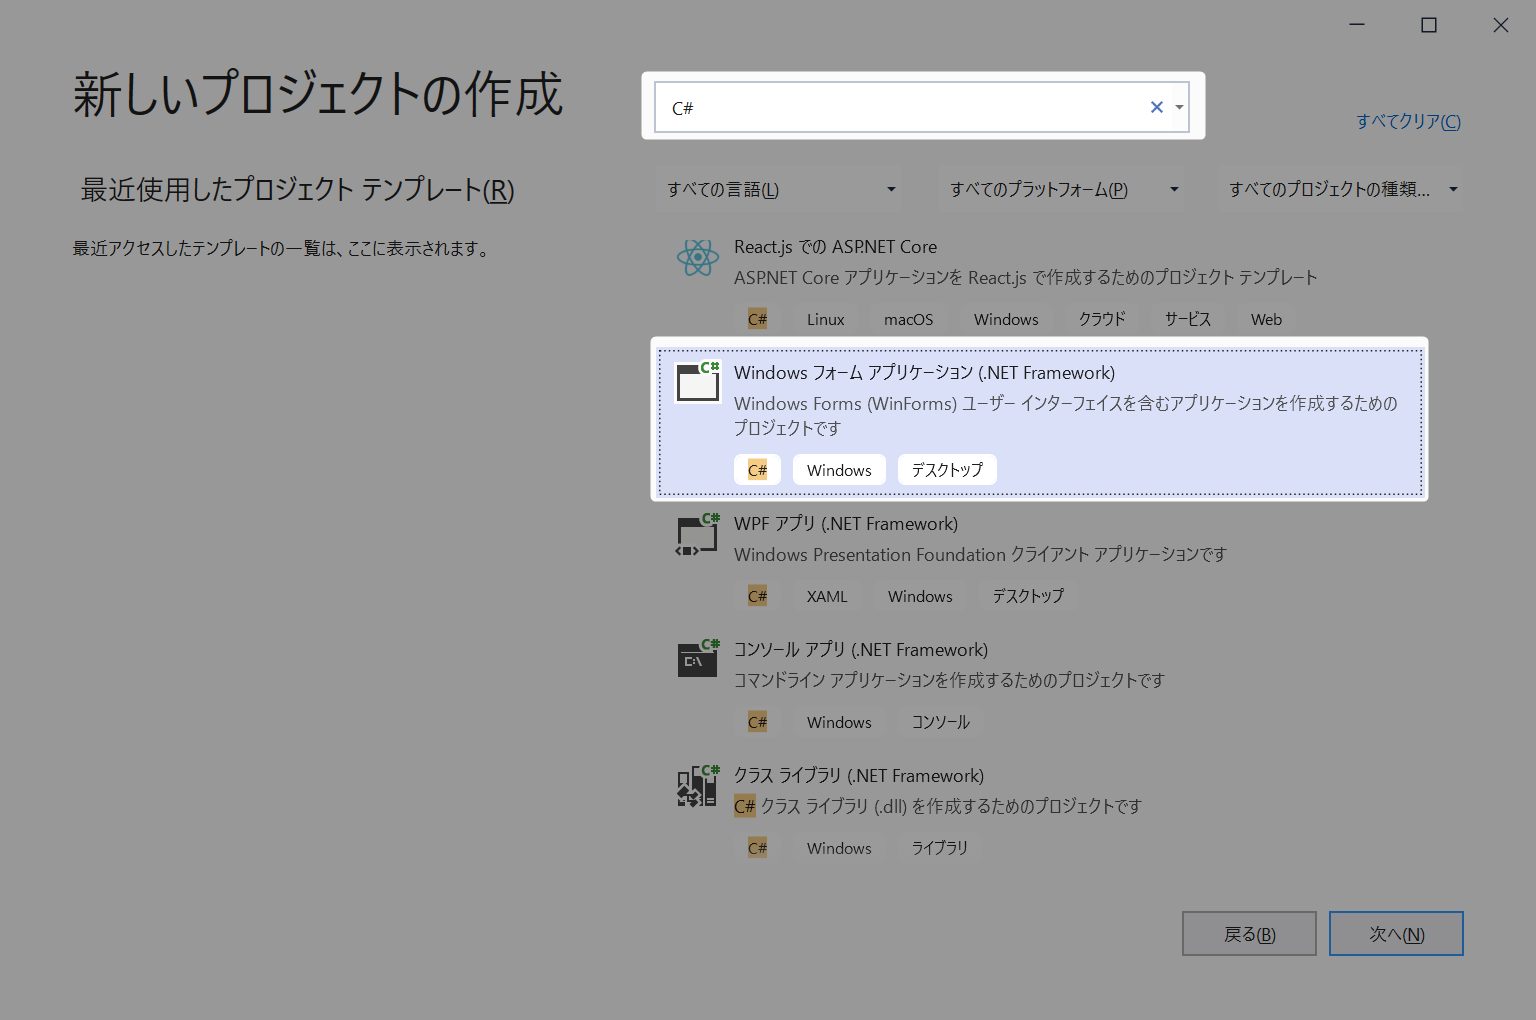The height and width of the screenshot is (1020, 1536).
Task: Click the Windows tag on WPF template
Action: click(920, 596)
